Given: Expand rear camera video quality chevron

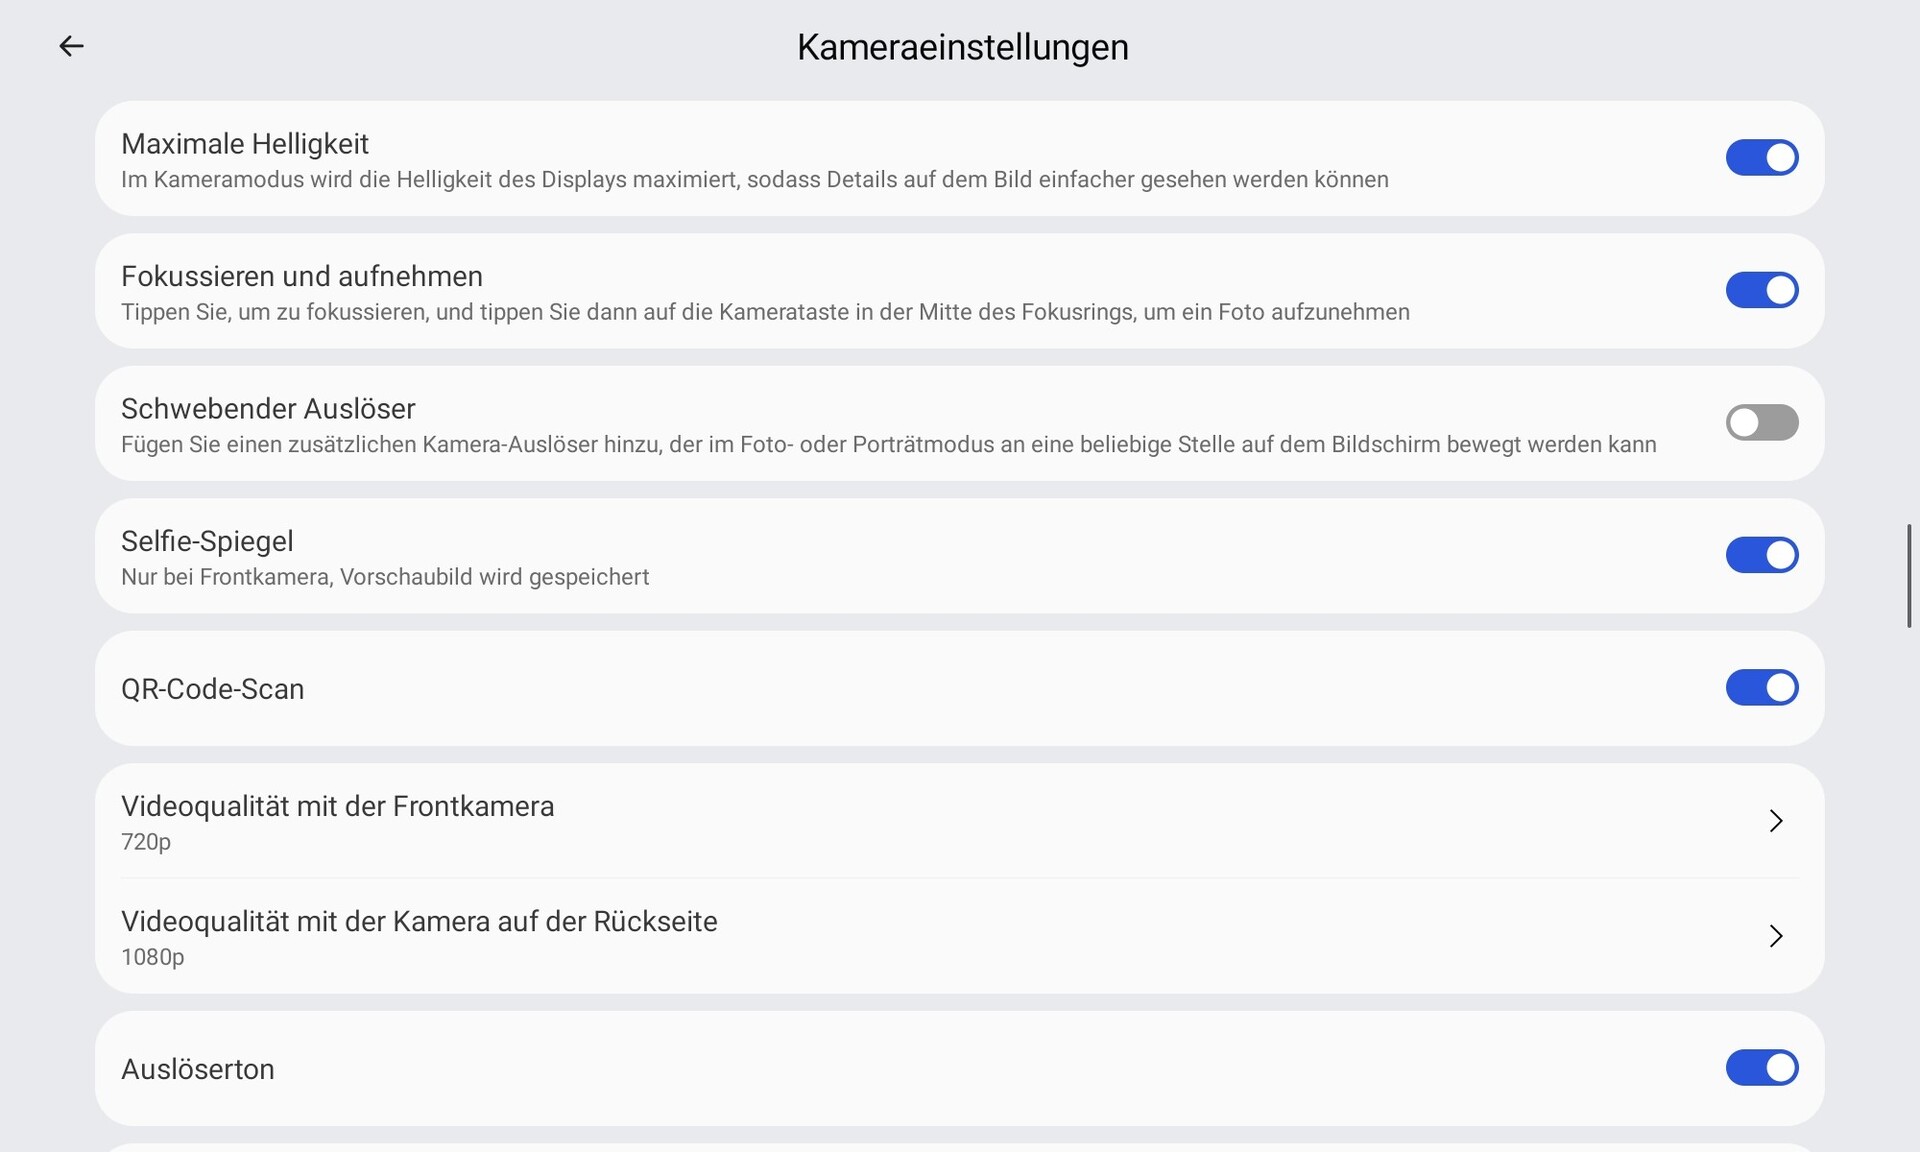Looking at the screenshot, I should [1775, 936].
